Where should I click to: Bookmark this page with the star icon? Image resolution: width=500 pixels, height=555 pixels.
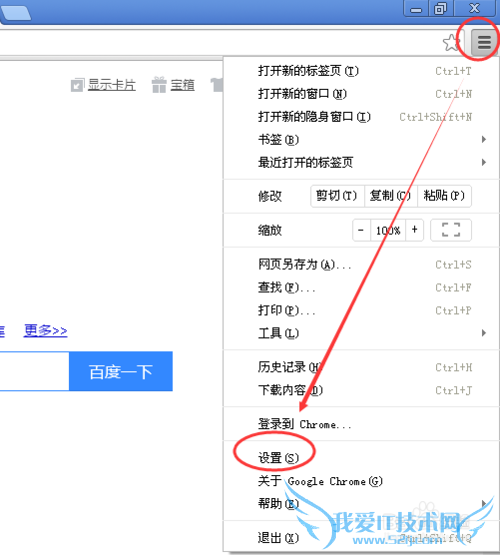[x=451, y=43]
